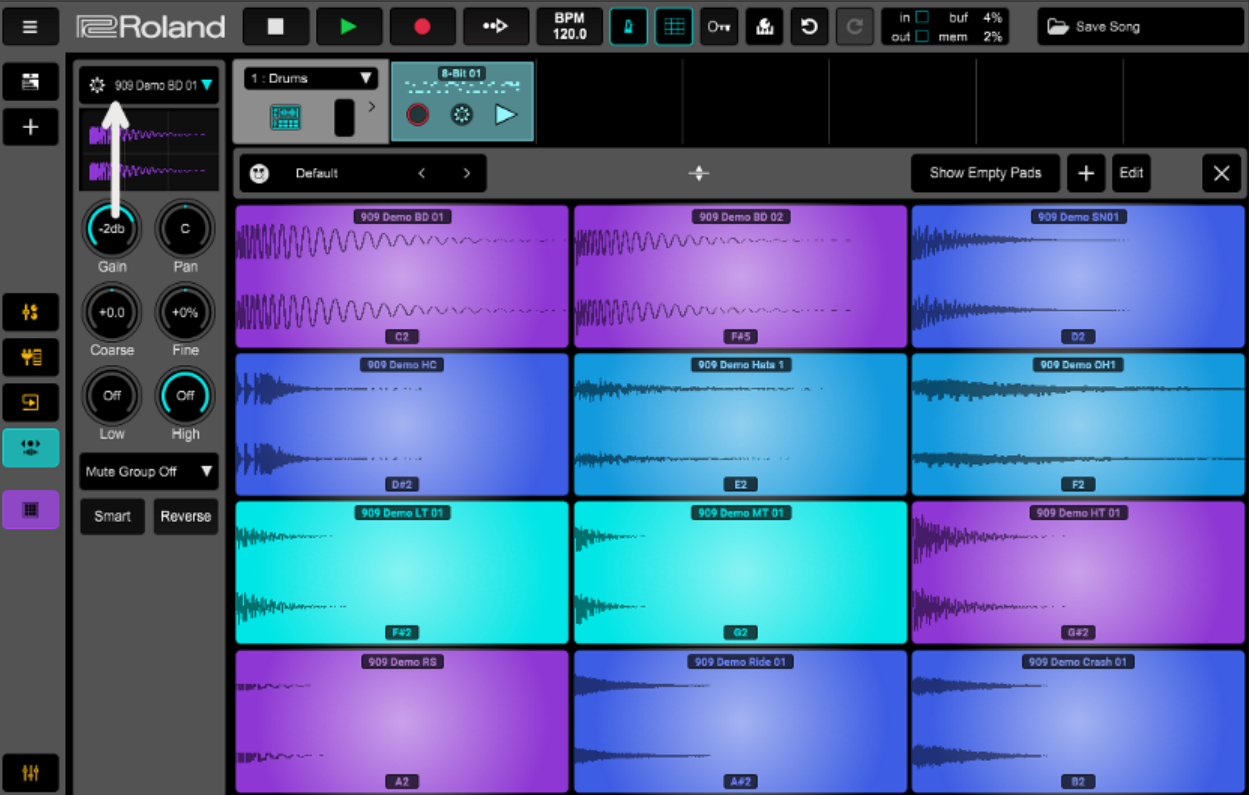The image size is (1249, 795).
Task: Click the BPM 120.0 tempo display
Action: [569, 27]
